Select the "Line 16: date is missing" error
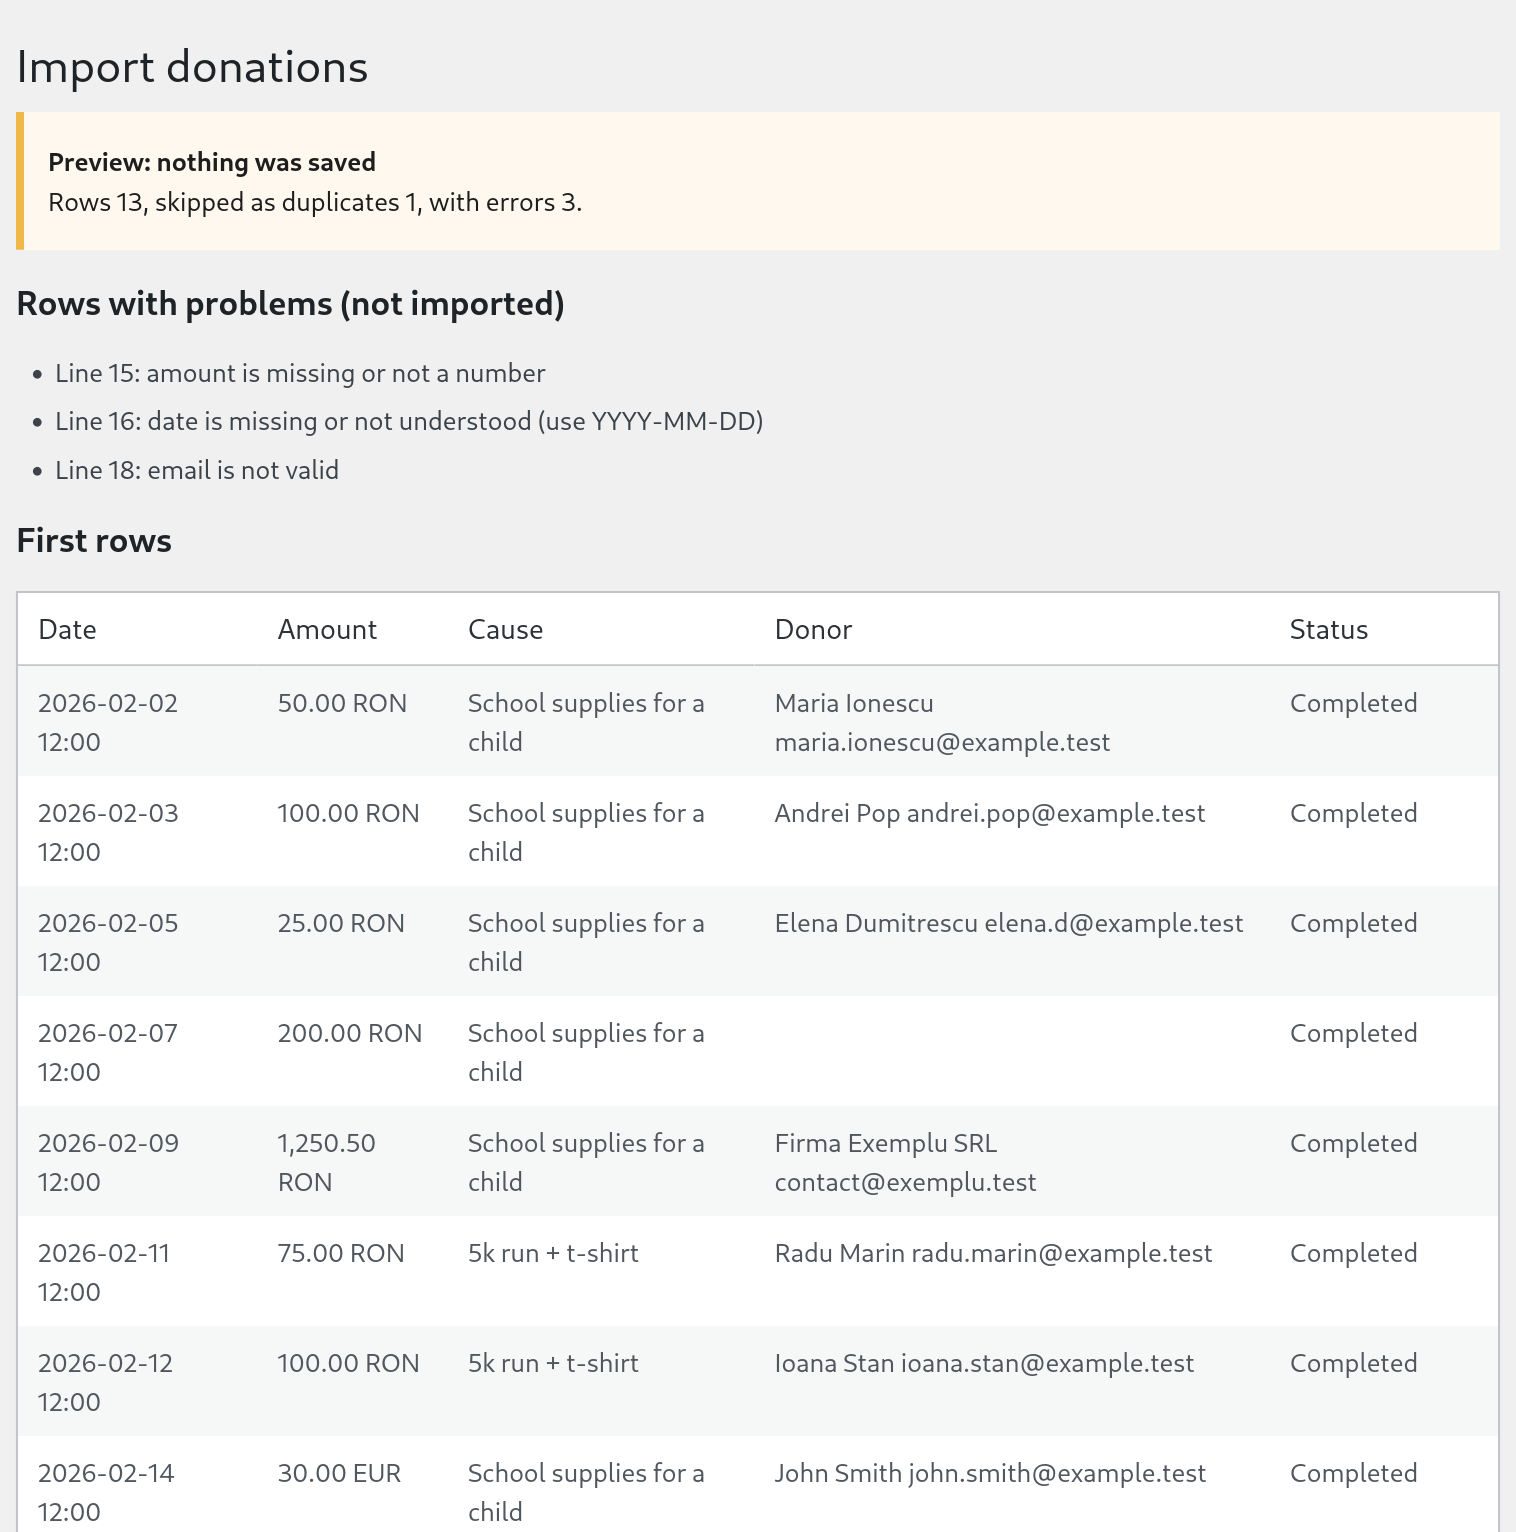Image resolution: width=1516 pixels, height=1532 pixels. (x=409, y=421)
